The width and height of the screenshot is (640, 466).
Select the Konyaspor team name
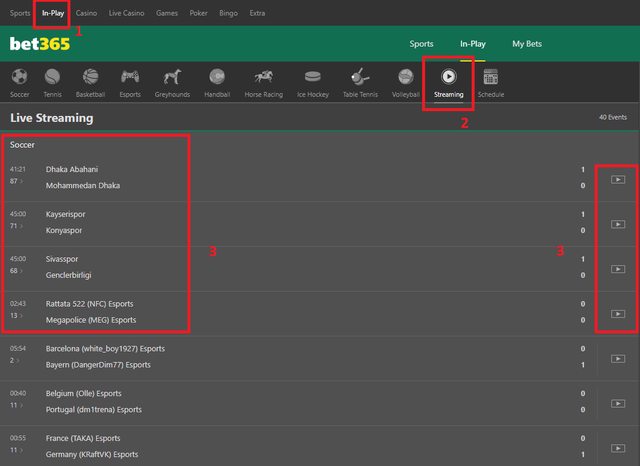coord(64,231)
